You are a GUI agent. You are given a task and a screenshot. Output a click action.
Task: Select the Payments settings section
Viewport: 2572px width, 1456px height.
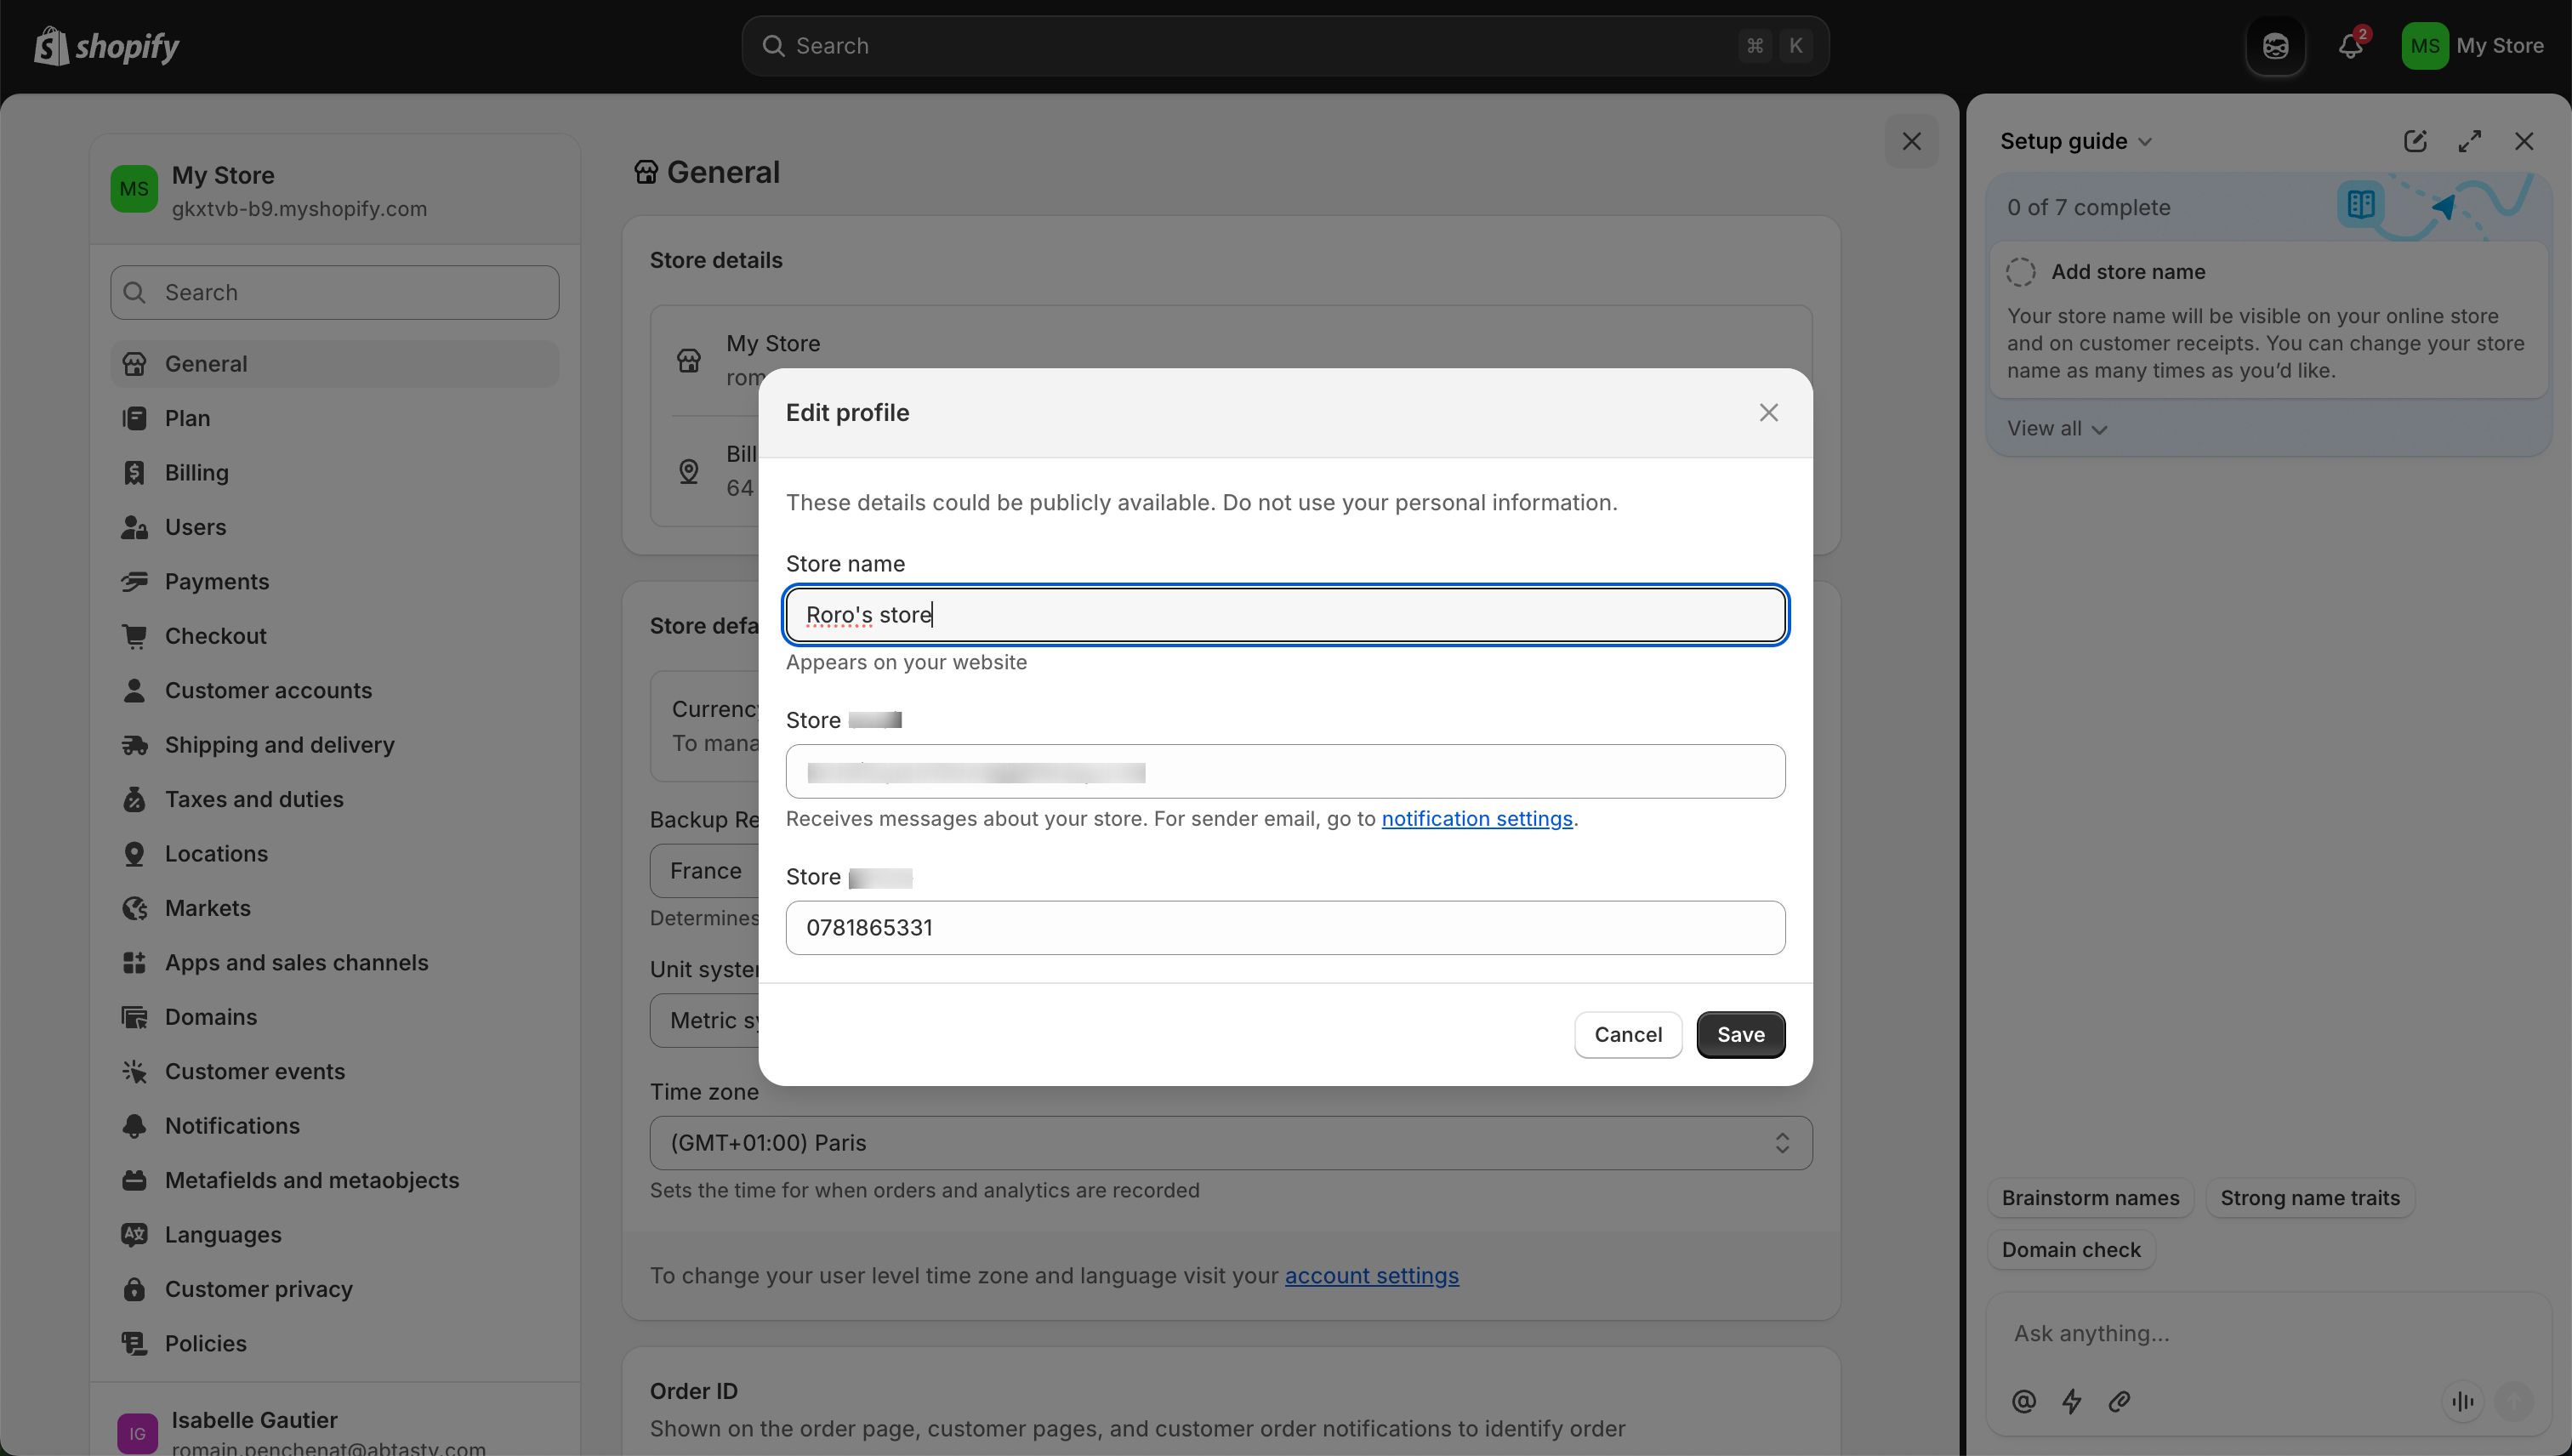(217, 581)
